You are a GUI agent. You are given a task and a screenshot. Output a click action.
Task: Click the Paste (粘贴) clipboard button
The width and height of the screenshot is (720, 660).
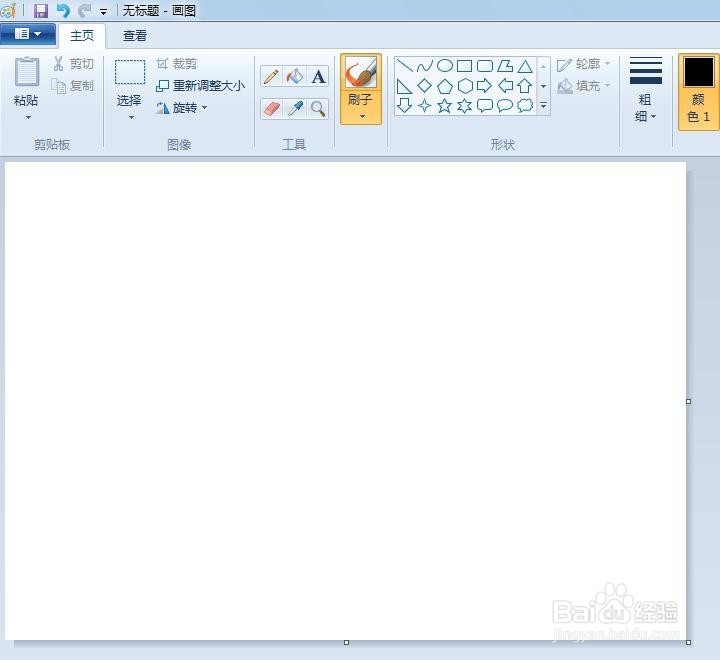click(27, 82)
